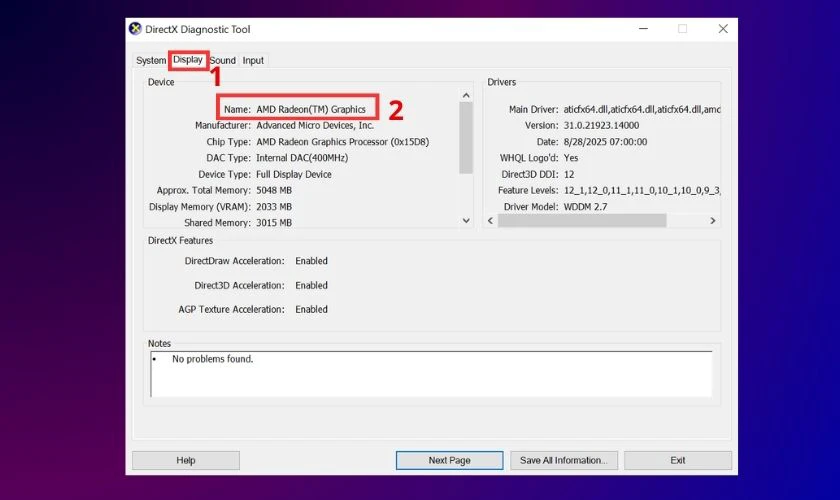The height and width of the screenshot is (500, 840).
Task: Click Save All Information button
Action: [x=564, y=460]
